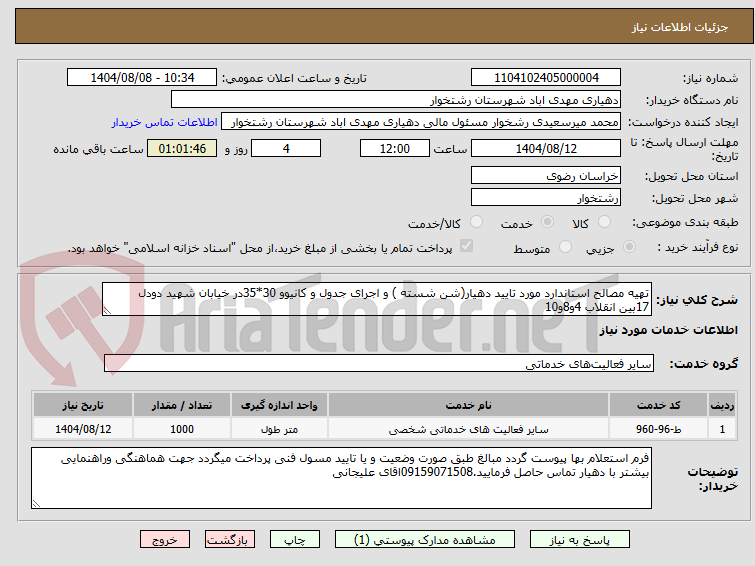Click the پاسخ به نیاز button
755x566 pixels.
pos(580,540)
